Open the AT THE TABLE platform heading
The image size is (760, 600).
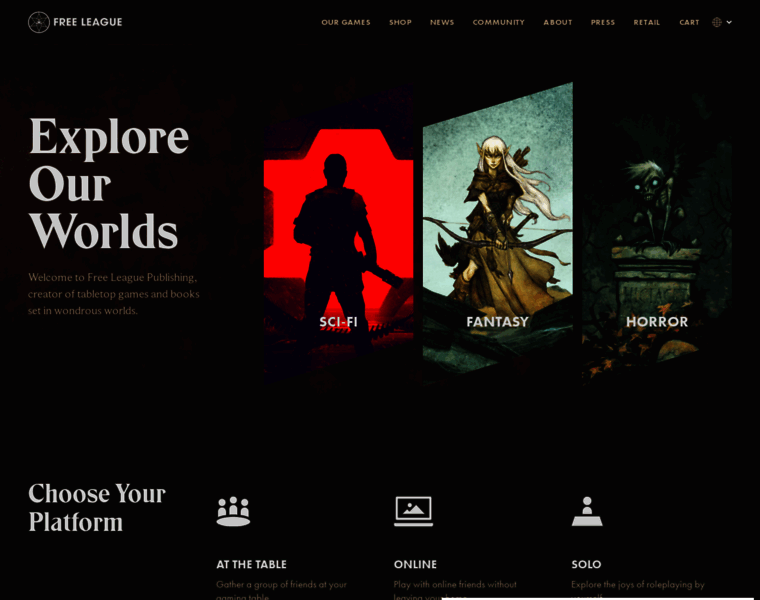click(251, 565)
